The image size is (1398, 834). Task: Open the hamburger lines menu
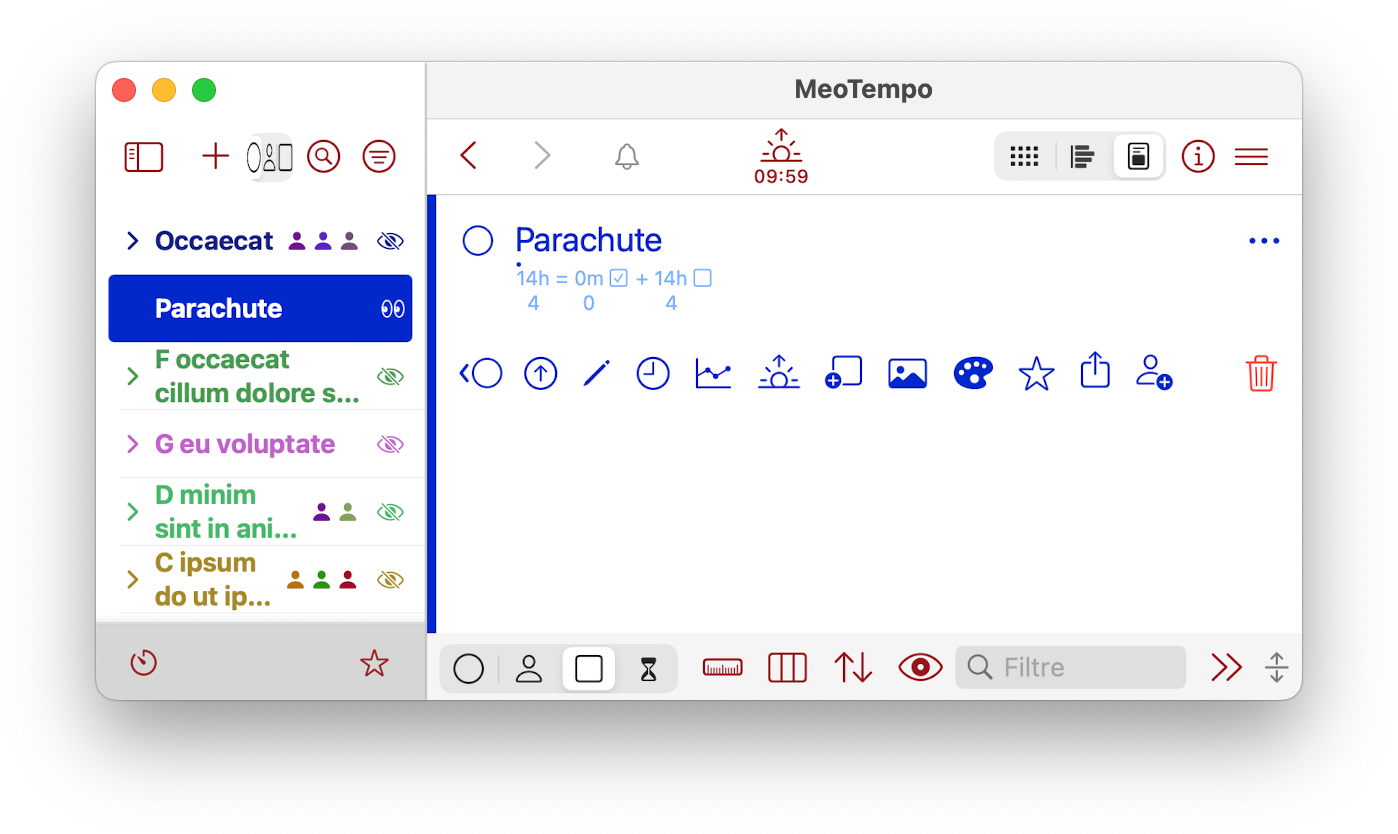pos(1251,157)
